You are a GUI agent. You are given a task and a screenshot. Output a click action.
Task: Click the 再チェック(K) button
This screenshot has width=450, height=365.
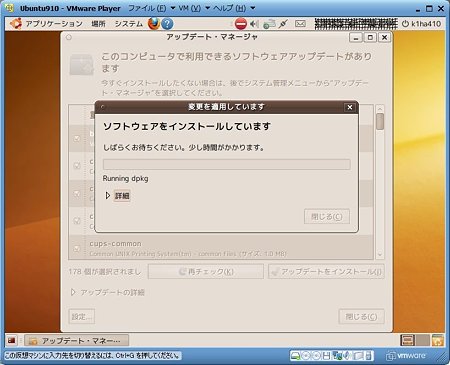[x=206, y=272]
